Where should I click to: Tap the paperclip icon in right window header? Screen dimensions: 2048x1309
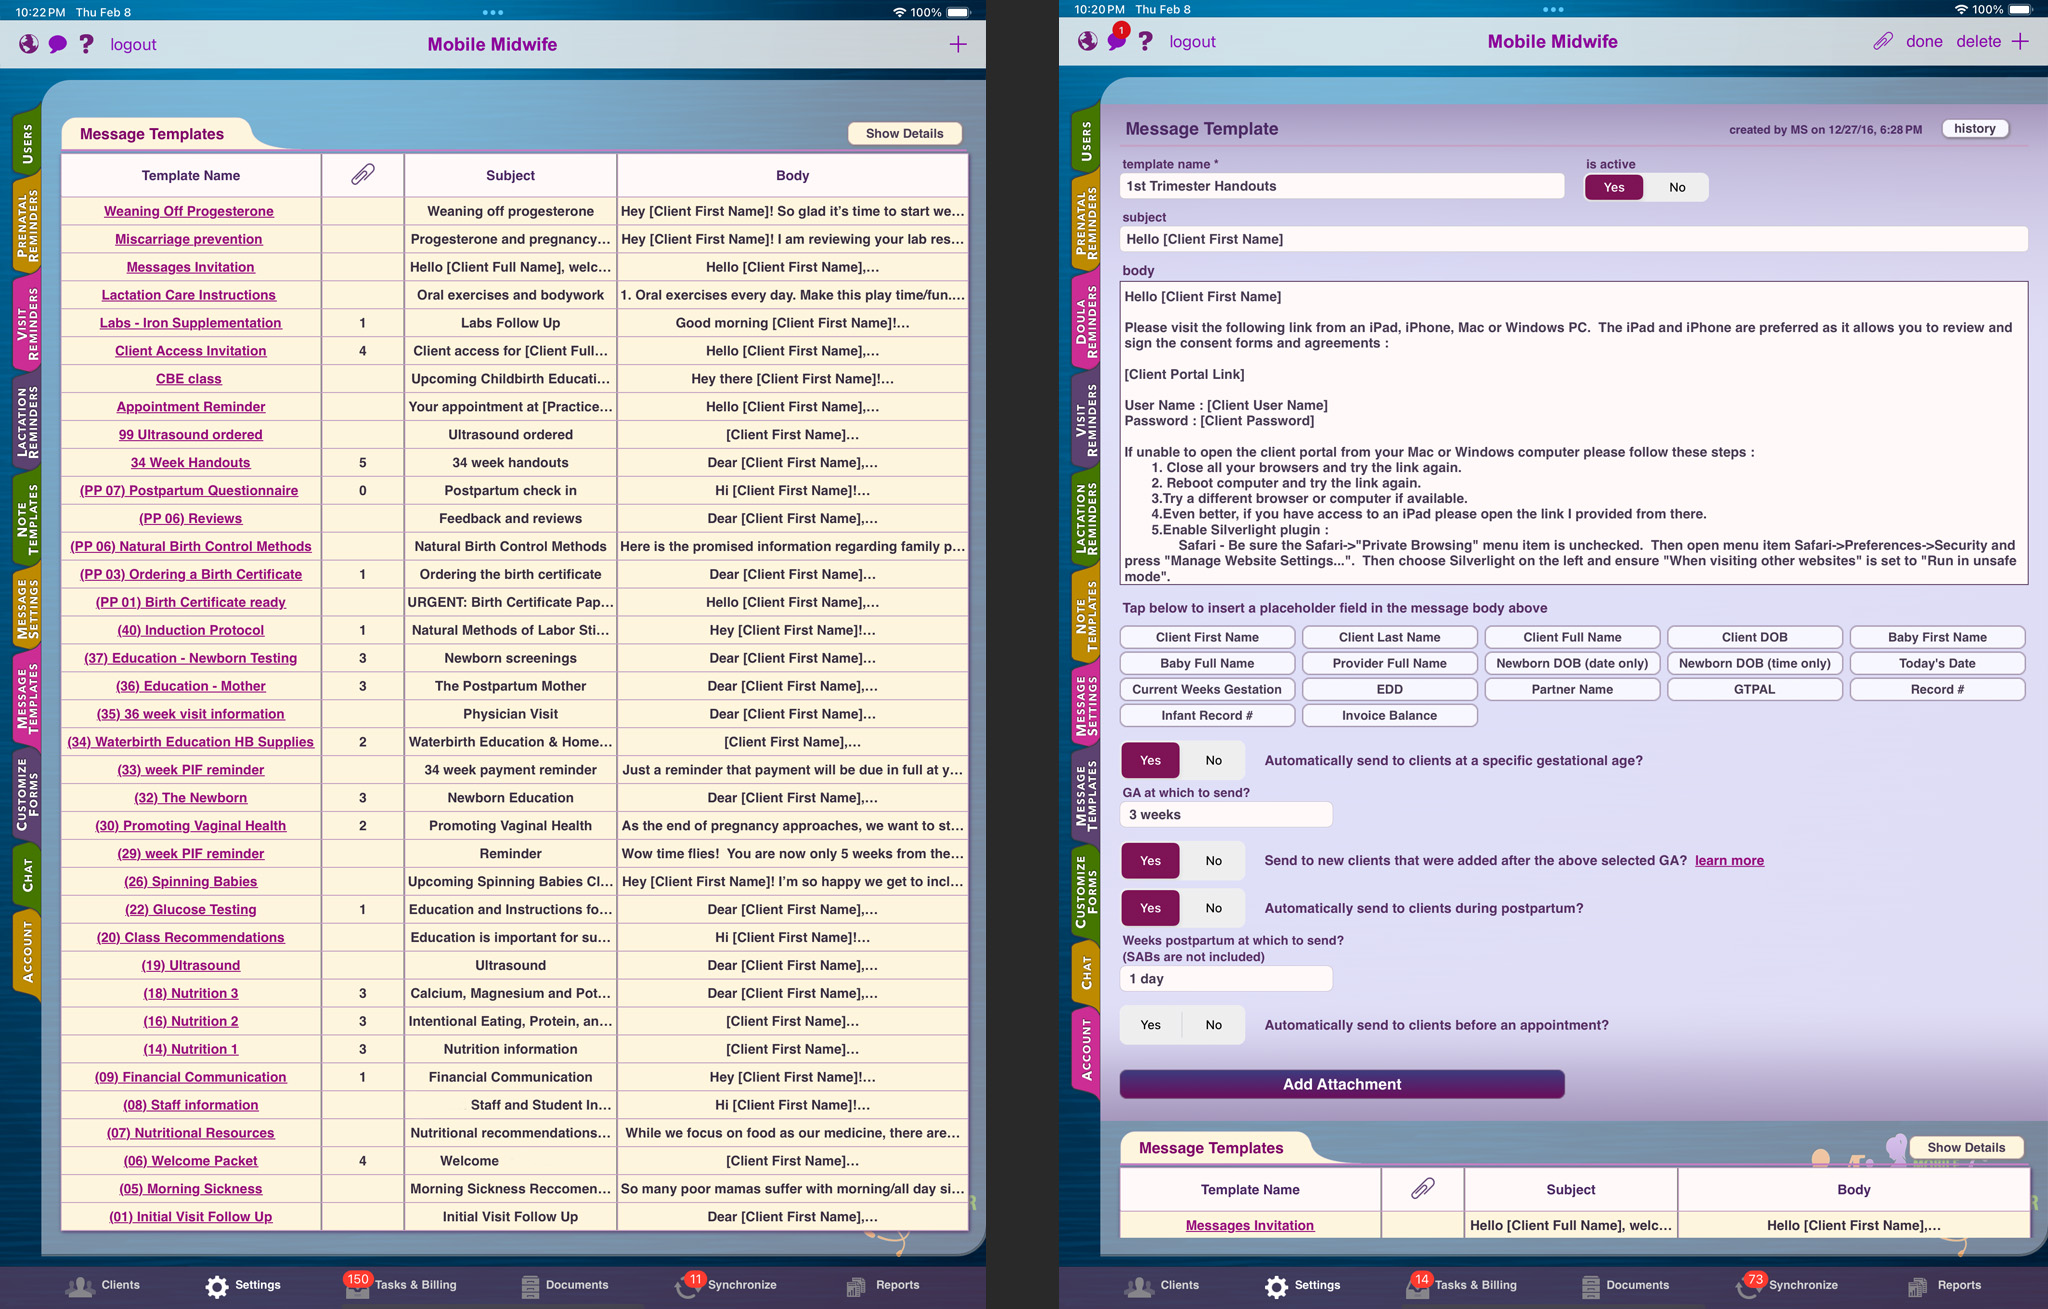tap(1883, 41)
